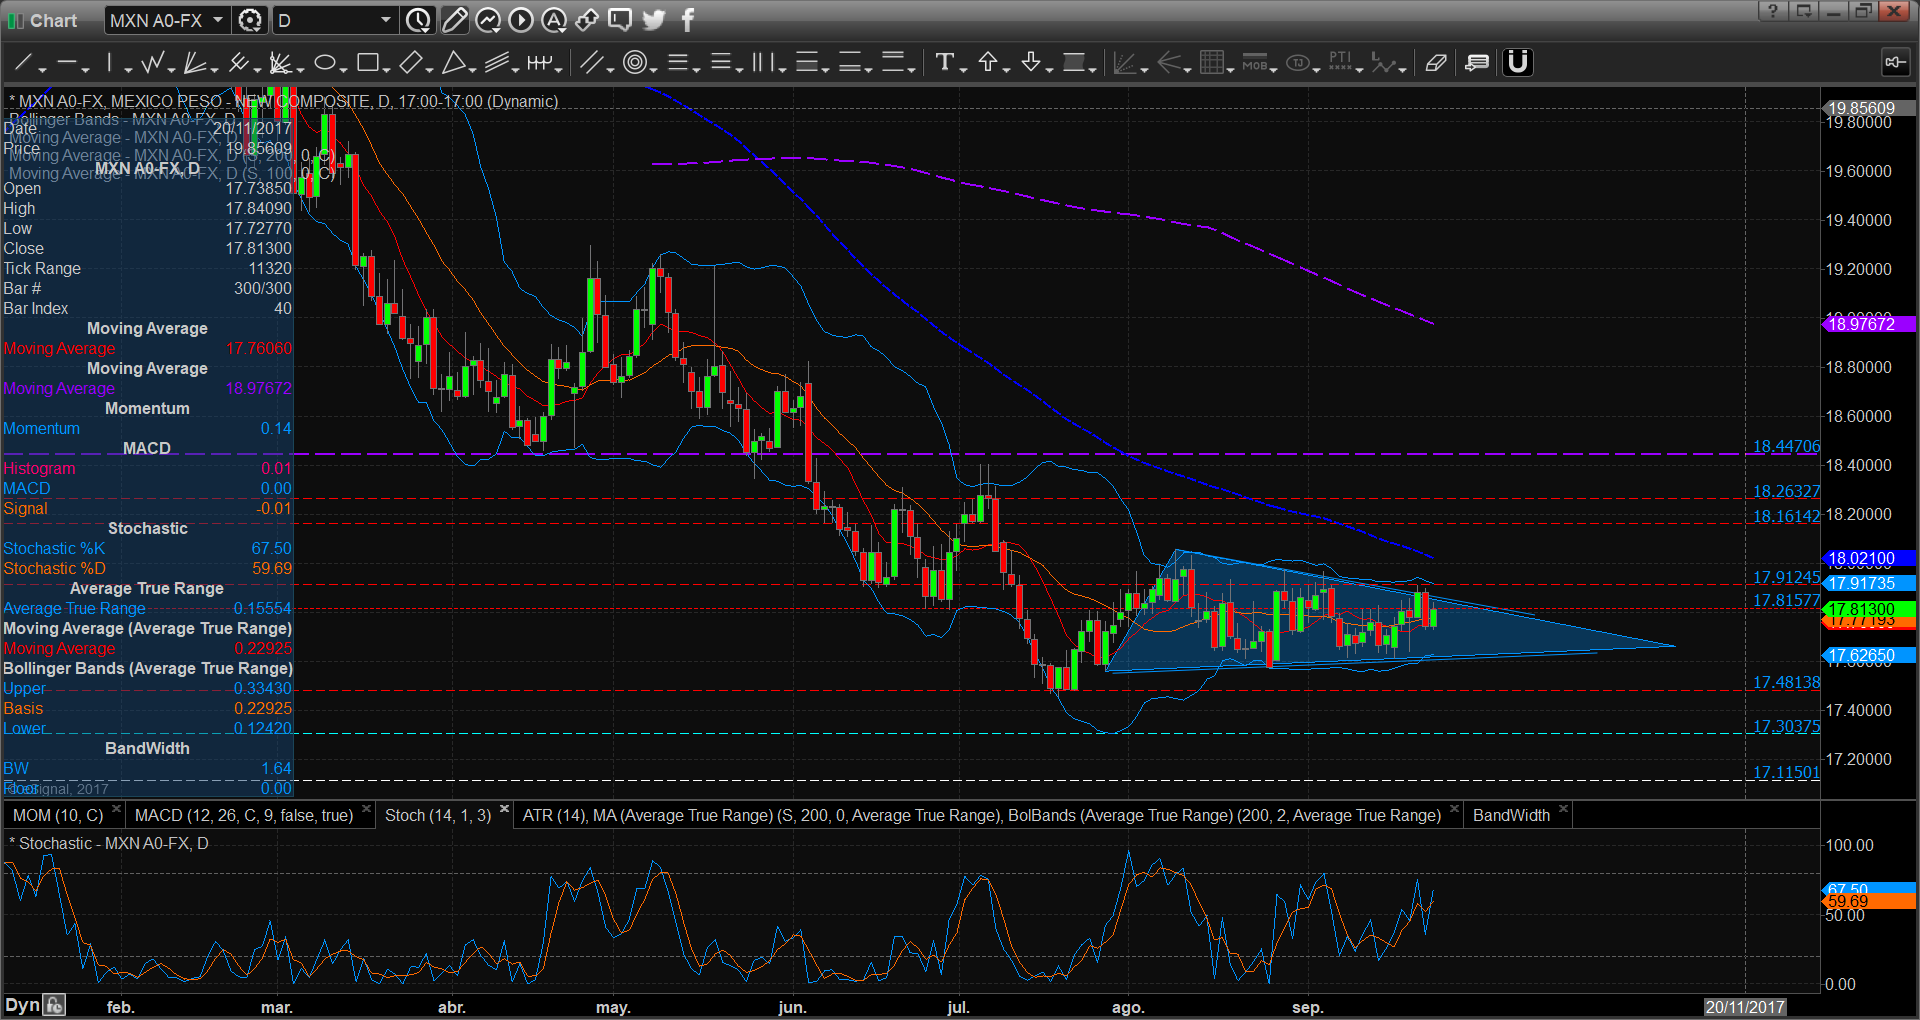Select the vertical time-zone lines tool
1920x1020 pixels.
(763, 63)
